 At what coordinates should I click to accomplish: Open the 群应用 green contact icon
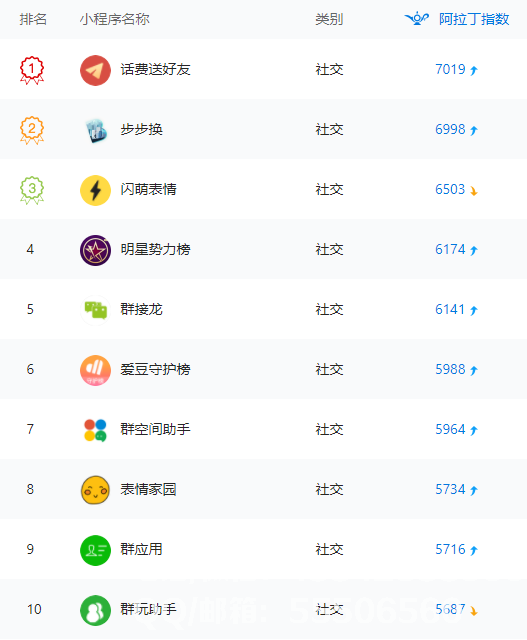tap(95, 550)
